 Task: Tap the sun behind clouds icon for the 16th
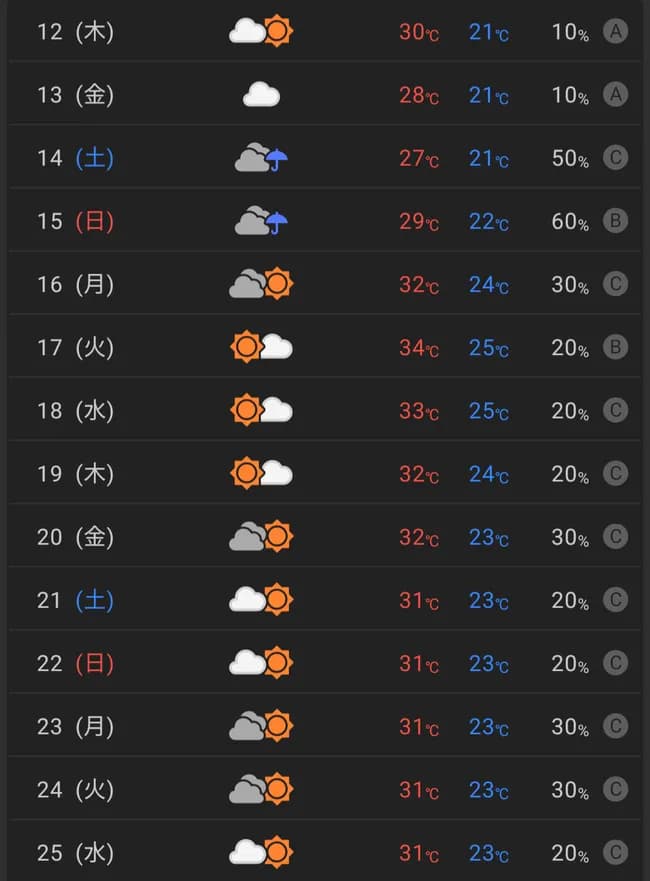[x=260, y=282]
